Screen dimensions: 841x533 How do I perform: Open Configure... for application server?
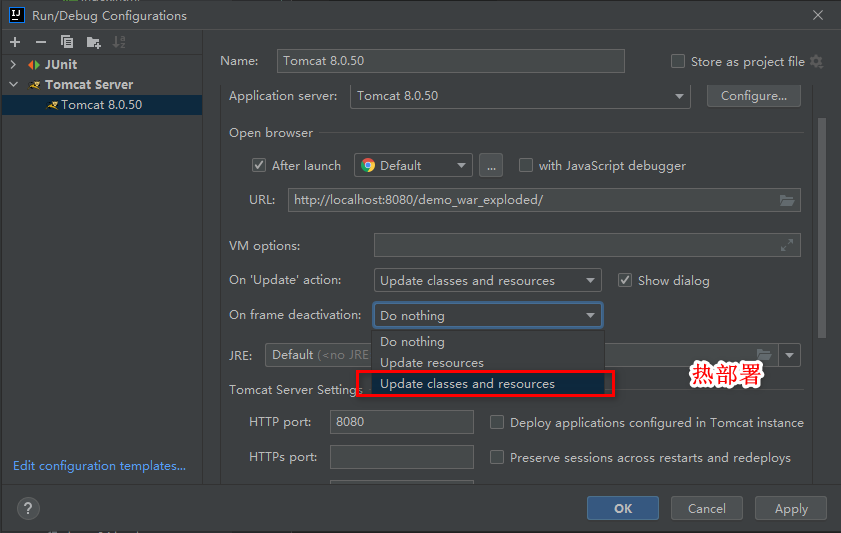[754, 96]
